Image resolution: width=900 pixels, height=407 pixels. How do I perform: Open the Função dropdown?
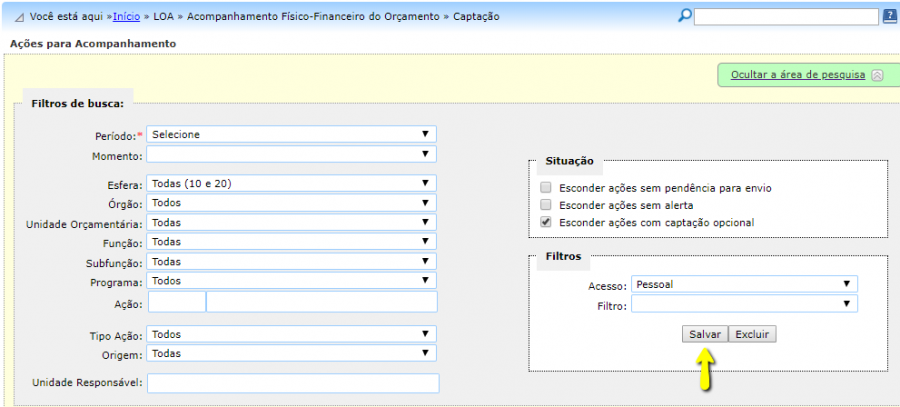point(292,242)
